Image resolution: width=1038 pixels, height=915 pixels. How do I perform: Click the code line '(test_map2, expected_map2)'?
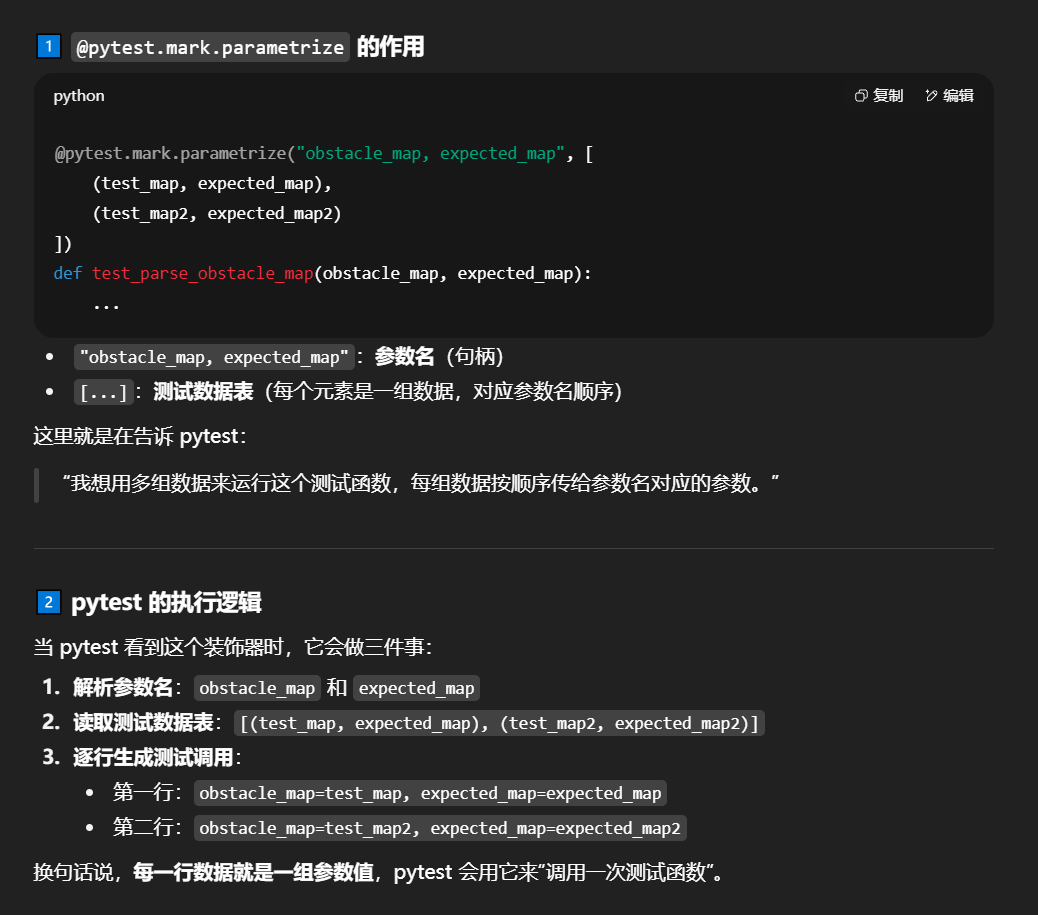coord(216,213)
